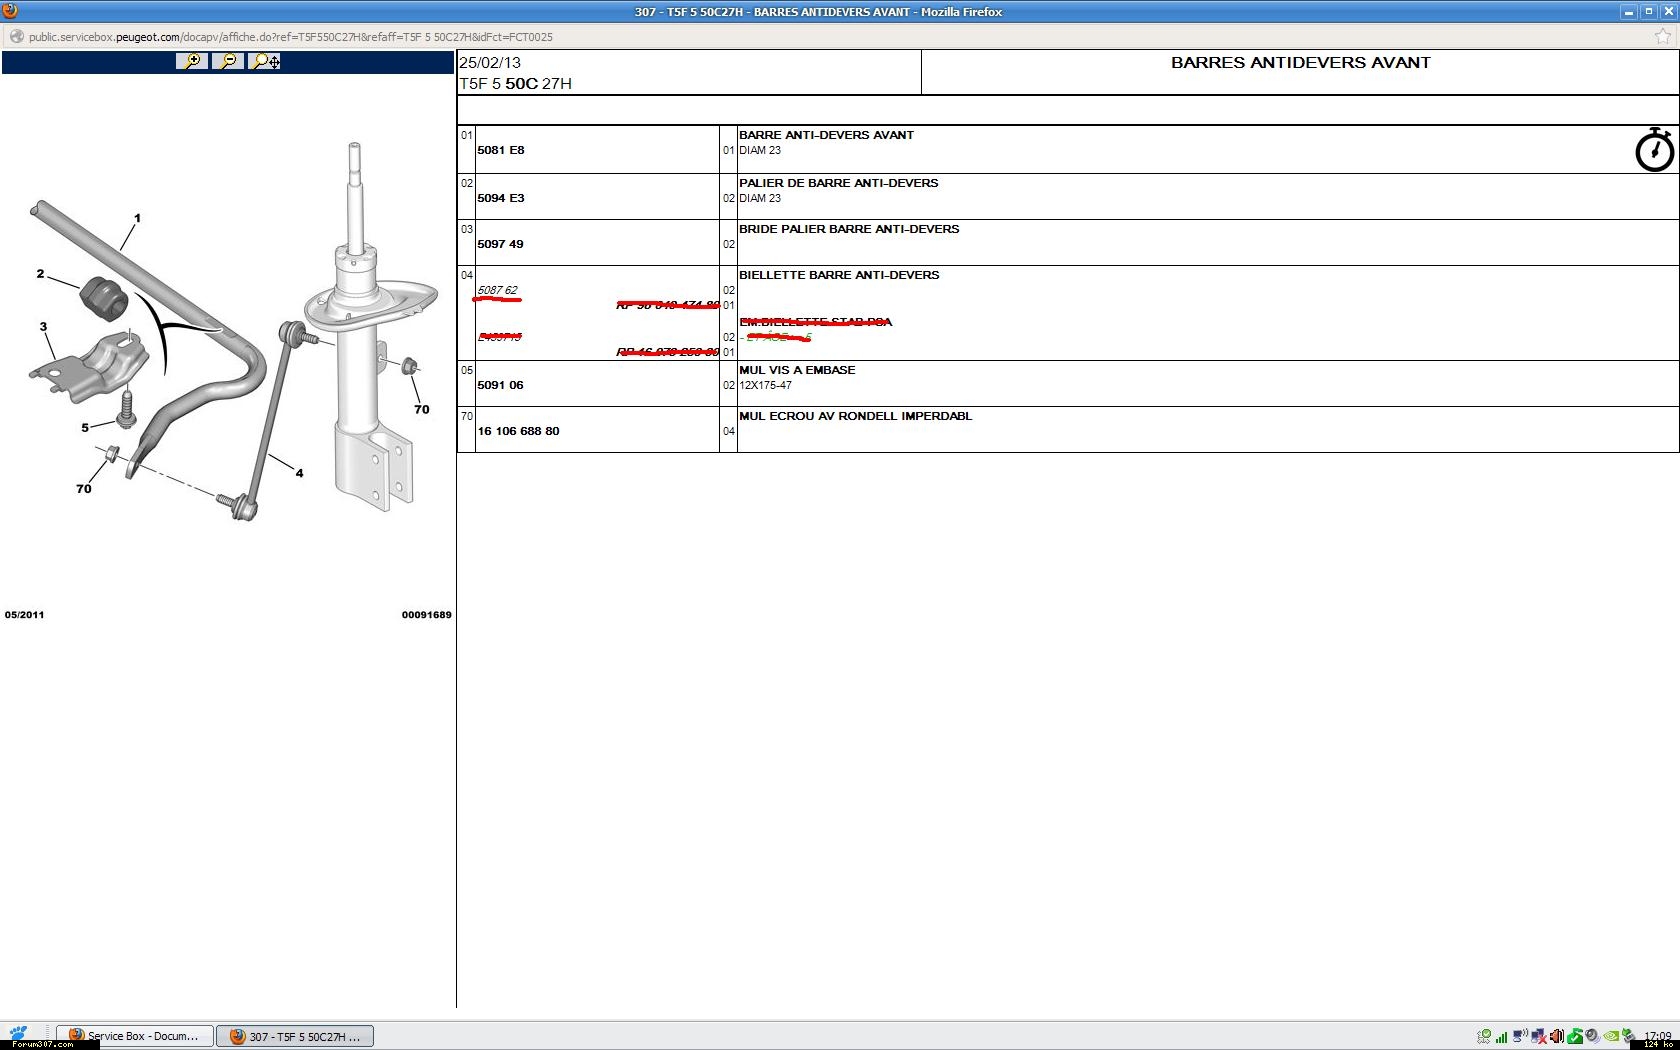
Task: Open the stopwatch labour-time icon
Action: (1654, 150)
